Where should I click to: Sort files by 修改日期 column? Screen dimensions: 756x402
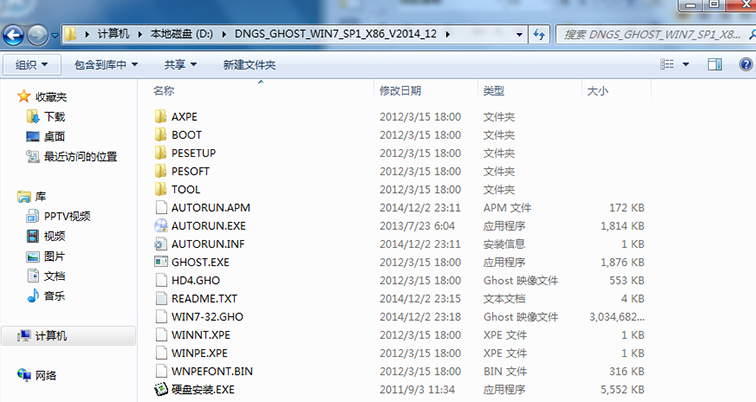click(400, 91)
